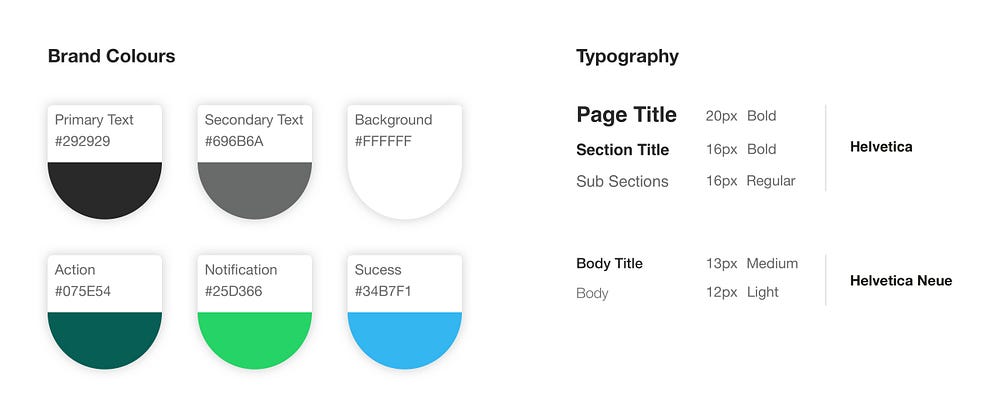Click the Typography heading
Viewport: 1000px width, 413px height.
click(x=627, y=56)
